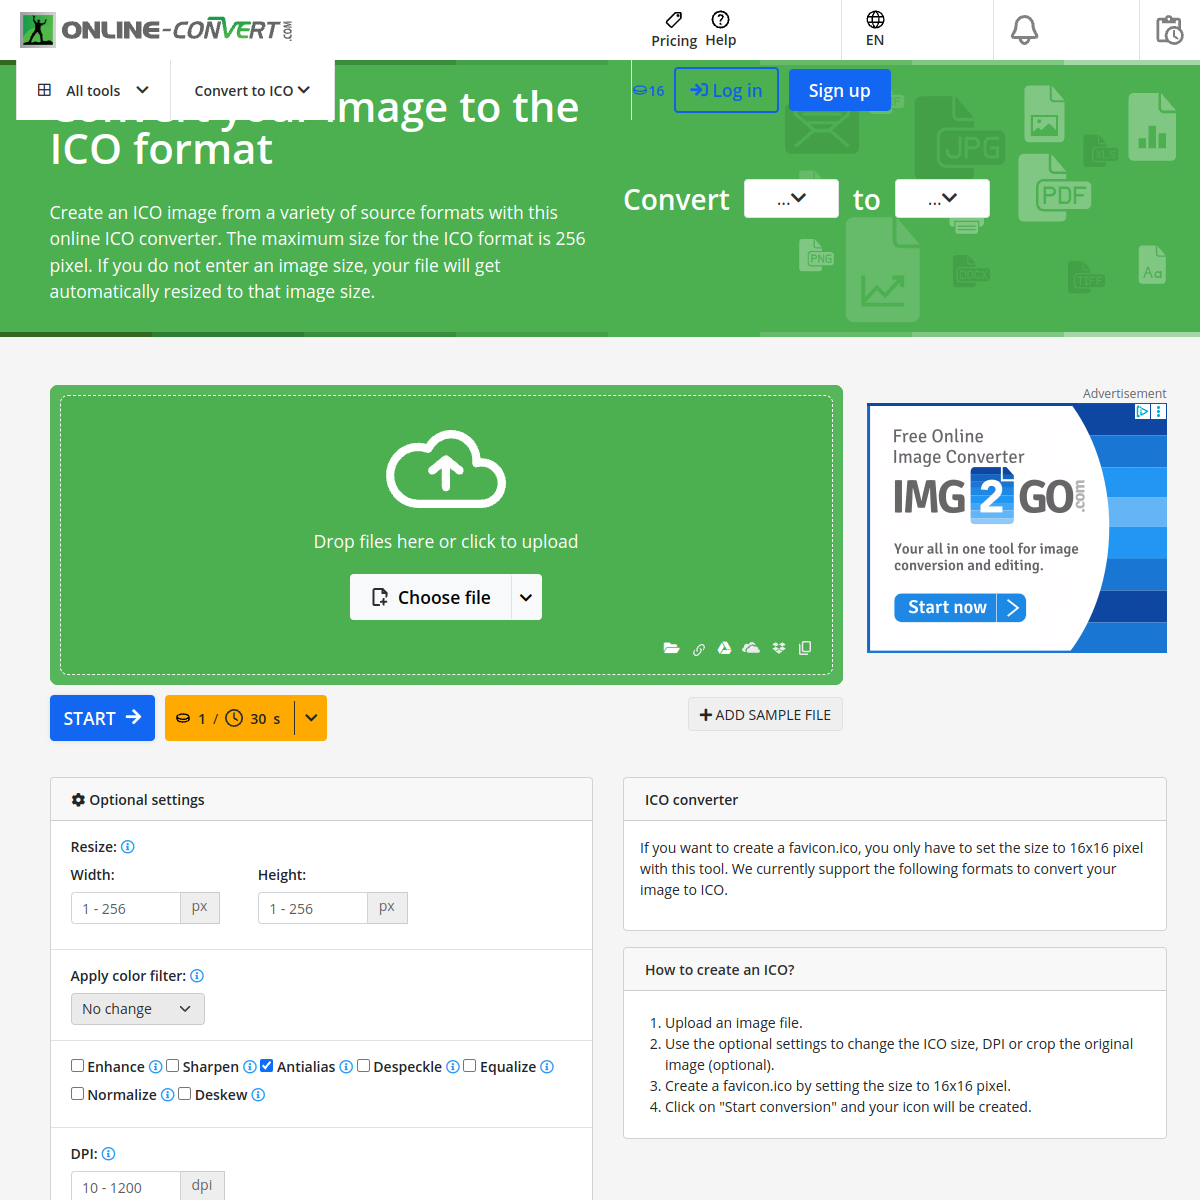
Task: Click the info icon next to Resize
Action: 128,847
